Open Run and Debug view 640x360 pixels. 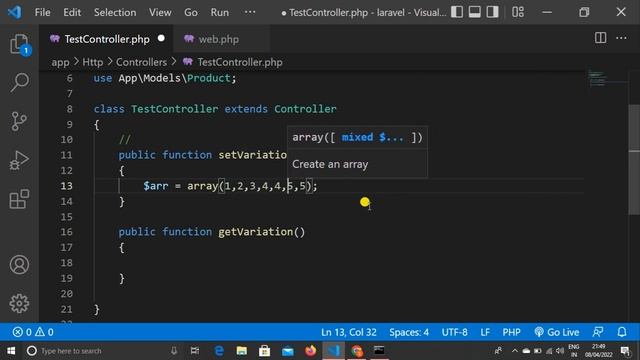[x=19, y=160]
